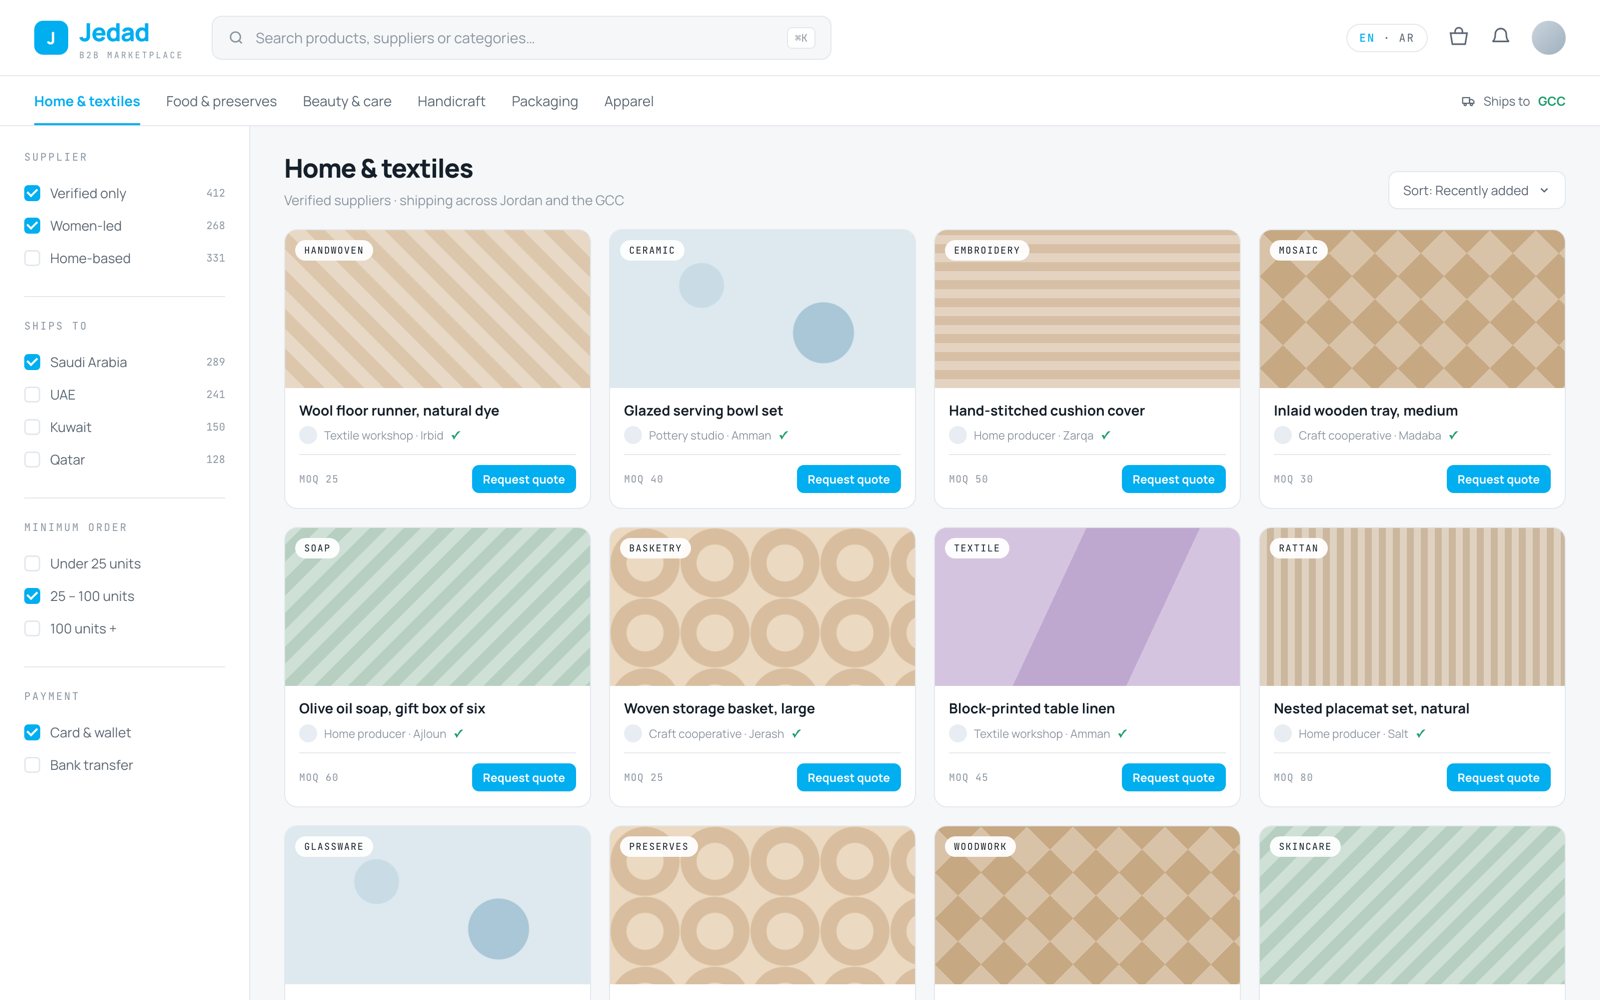1600x1000 pixels.
Task: Open the Apparel tab
Action: tap(629, 101)
